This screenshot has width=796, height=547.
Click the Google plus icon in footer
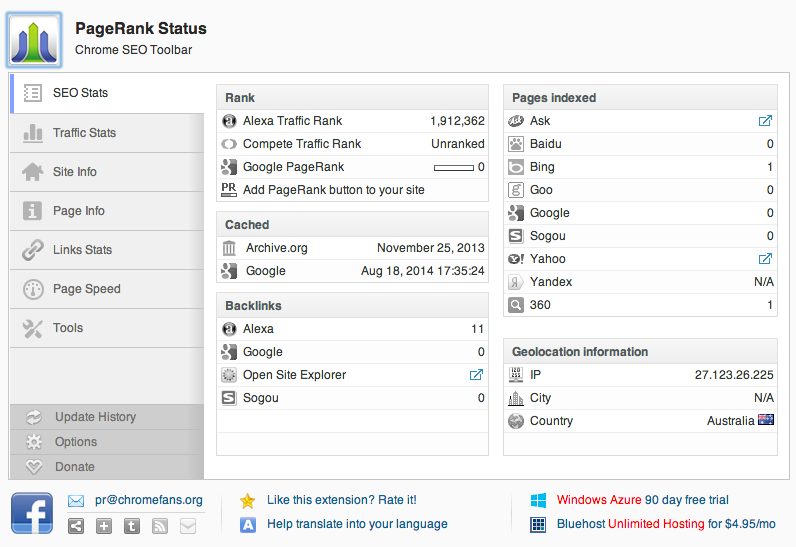[x=104, y=526]
